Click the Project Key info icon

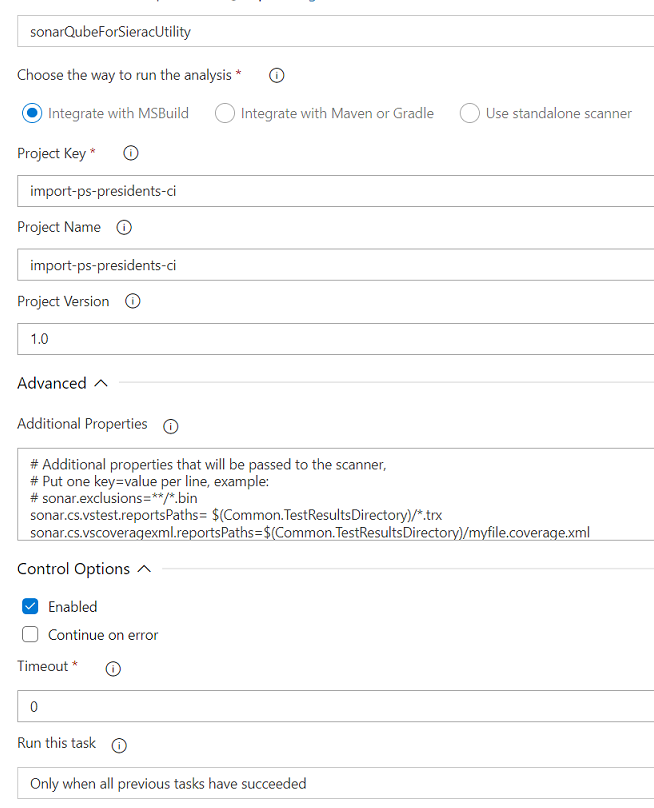tap(130, 153)
